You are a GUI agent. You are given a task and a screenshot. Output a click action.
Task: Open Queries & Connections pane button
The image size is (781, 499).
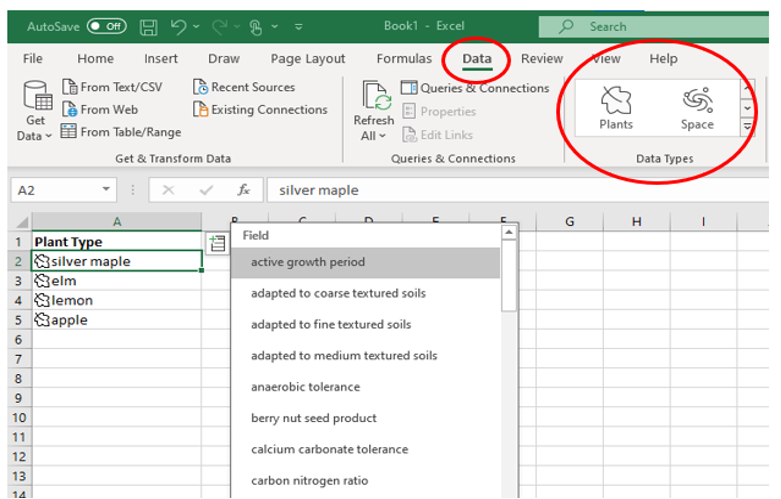pyautogui.click(x=475, y=88)
